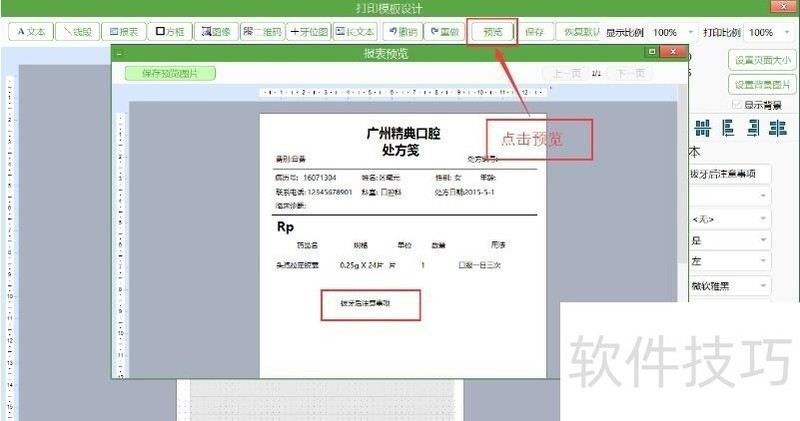Open the 打印比例 print scale dropdown

(x=768, y=32)
